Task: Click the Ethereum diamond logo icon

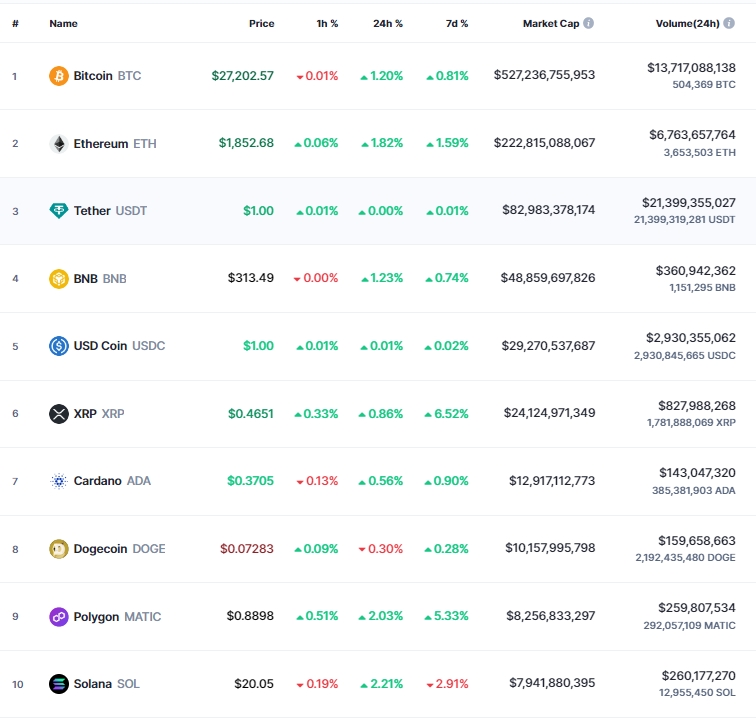Action: [59, 143]
